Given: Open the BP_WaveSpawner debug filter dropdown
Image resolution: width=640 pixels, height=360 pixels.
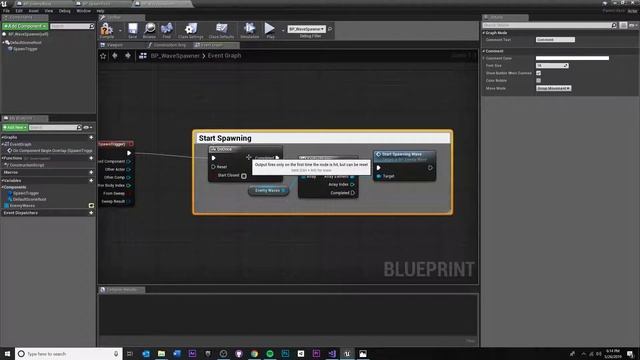Looking at the screenshot, I should (x=307, y=29).
